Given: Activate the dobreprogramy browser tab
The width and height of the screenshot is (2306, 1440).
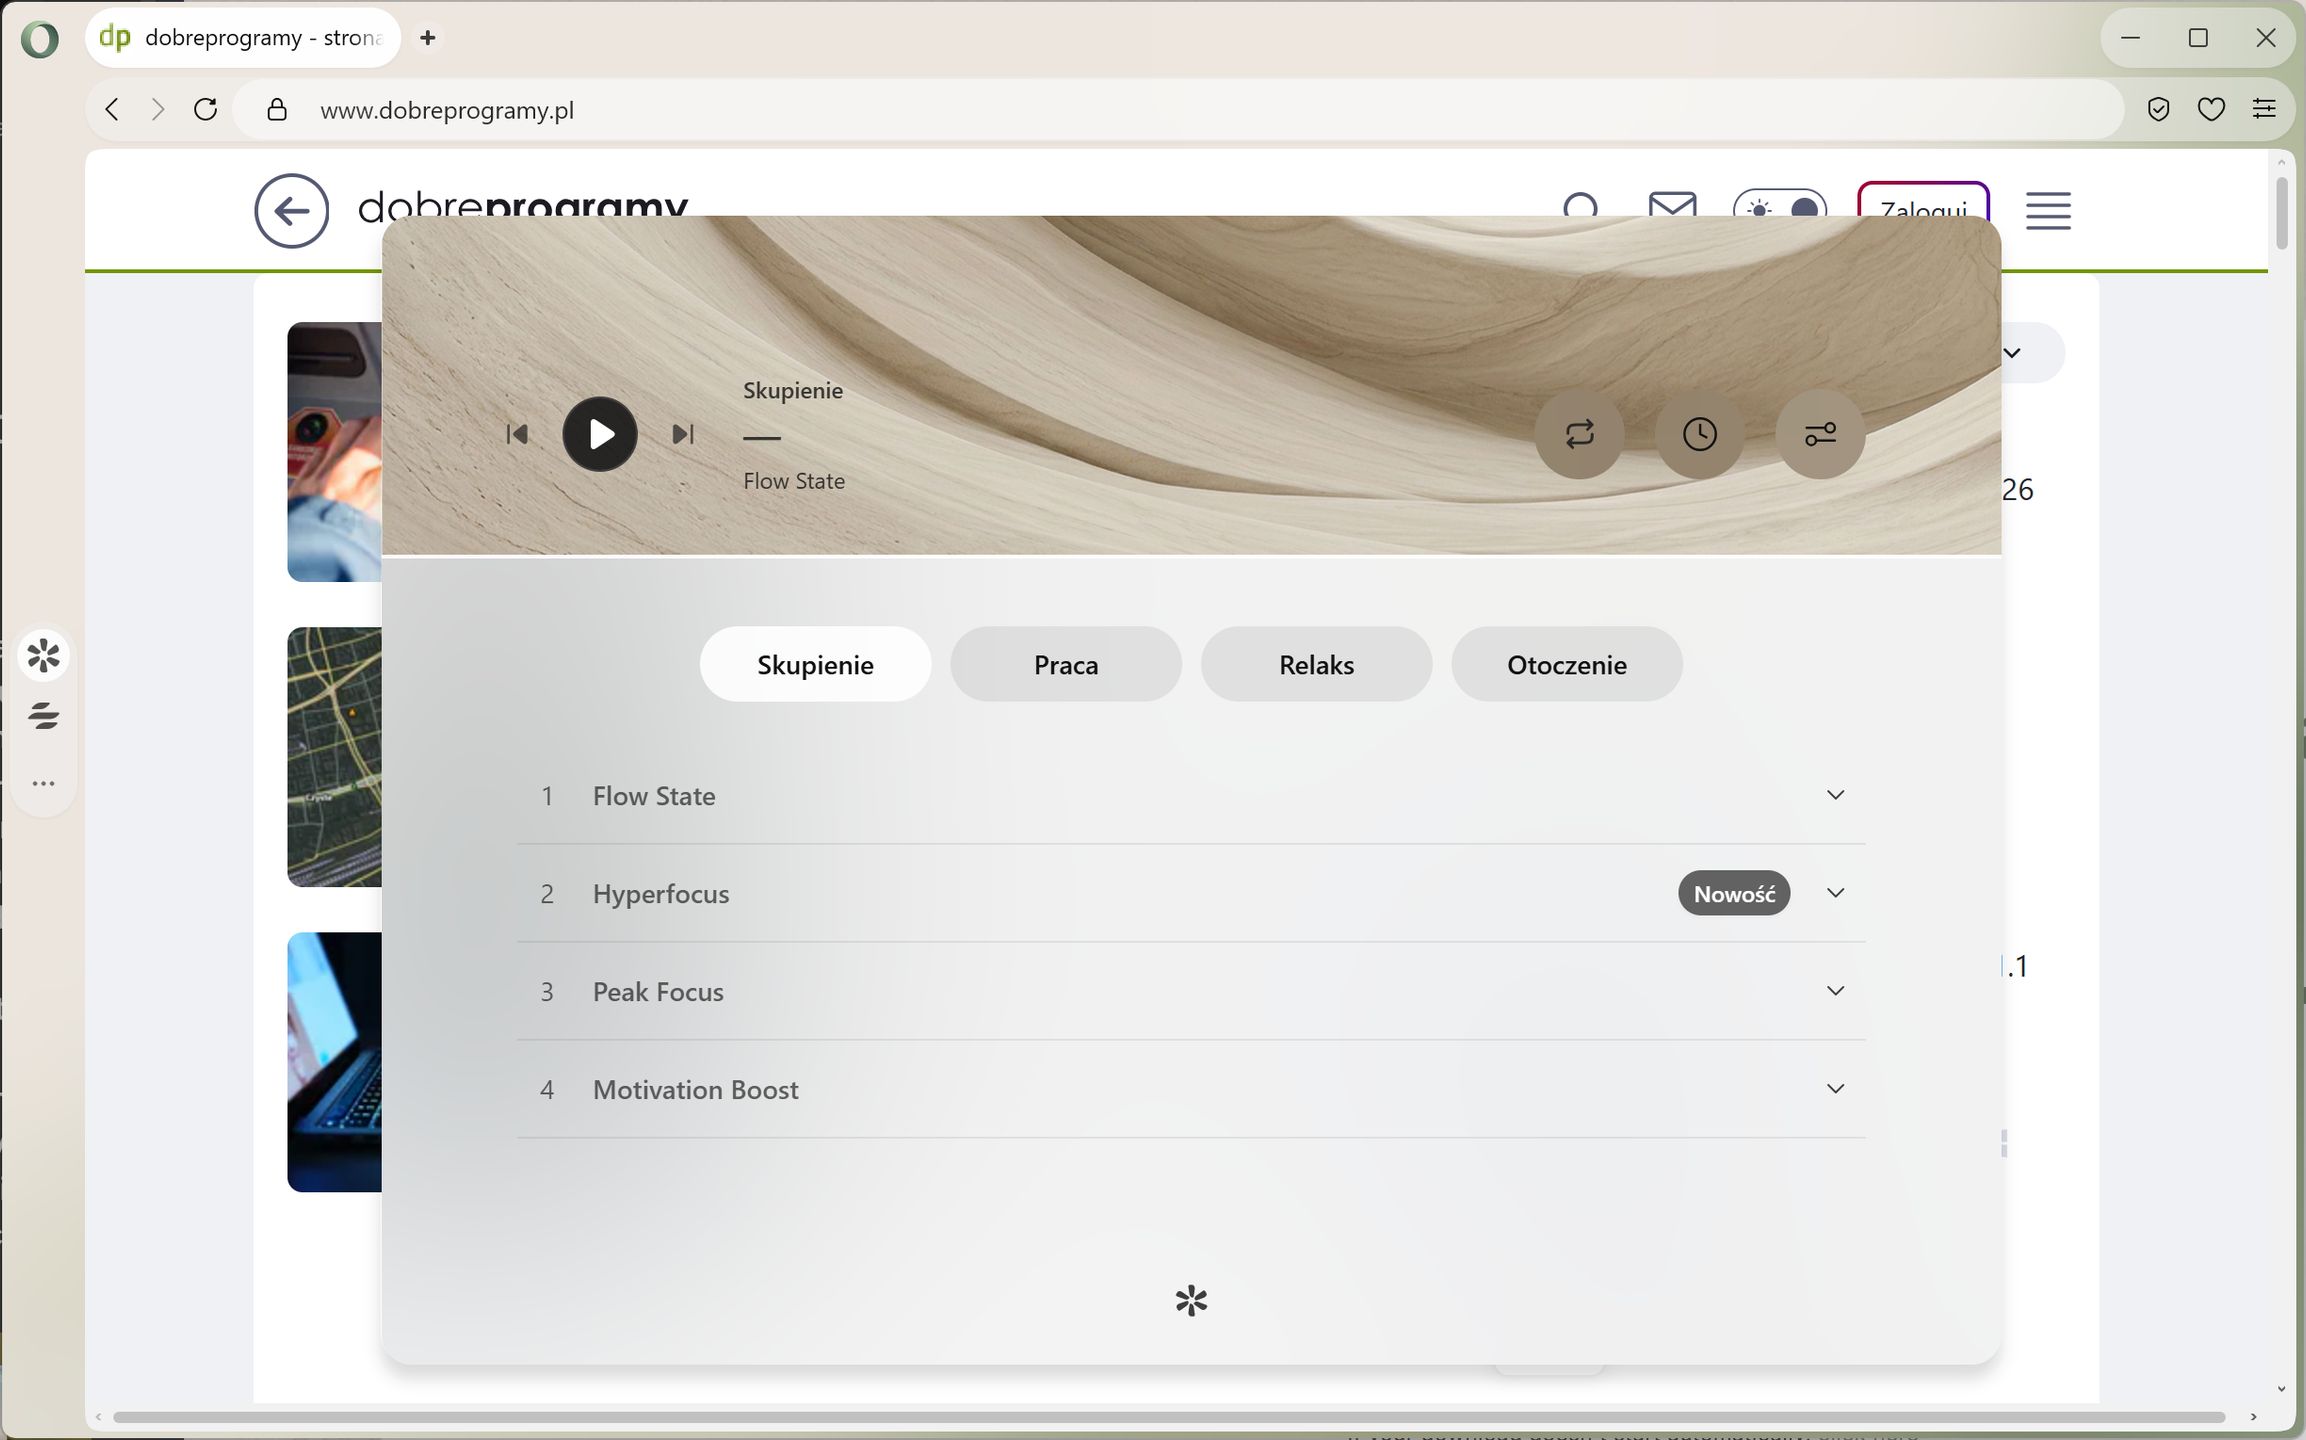Looking at the screenshot, I should click(x=243, y=38).
